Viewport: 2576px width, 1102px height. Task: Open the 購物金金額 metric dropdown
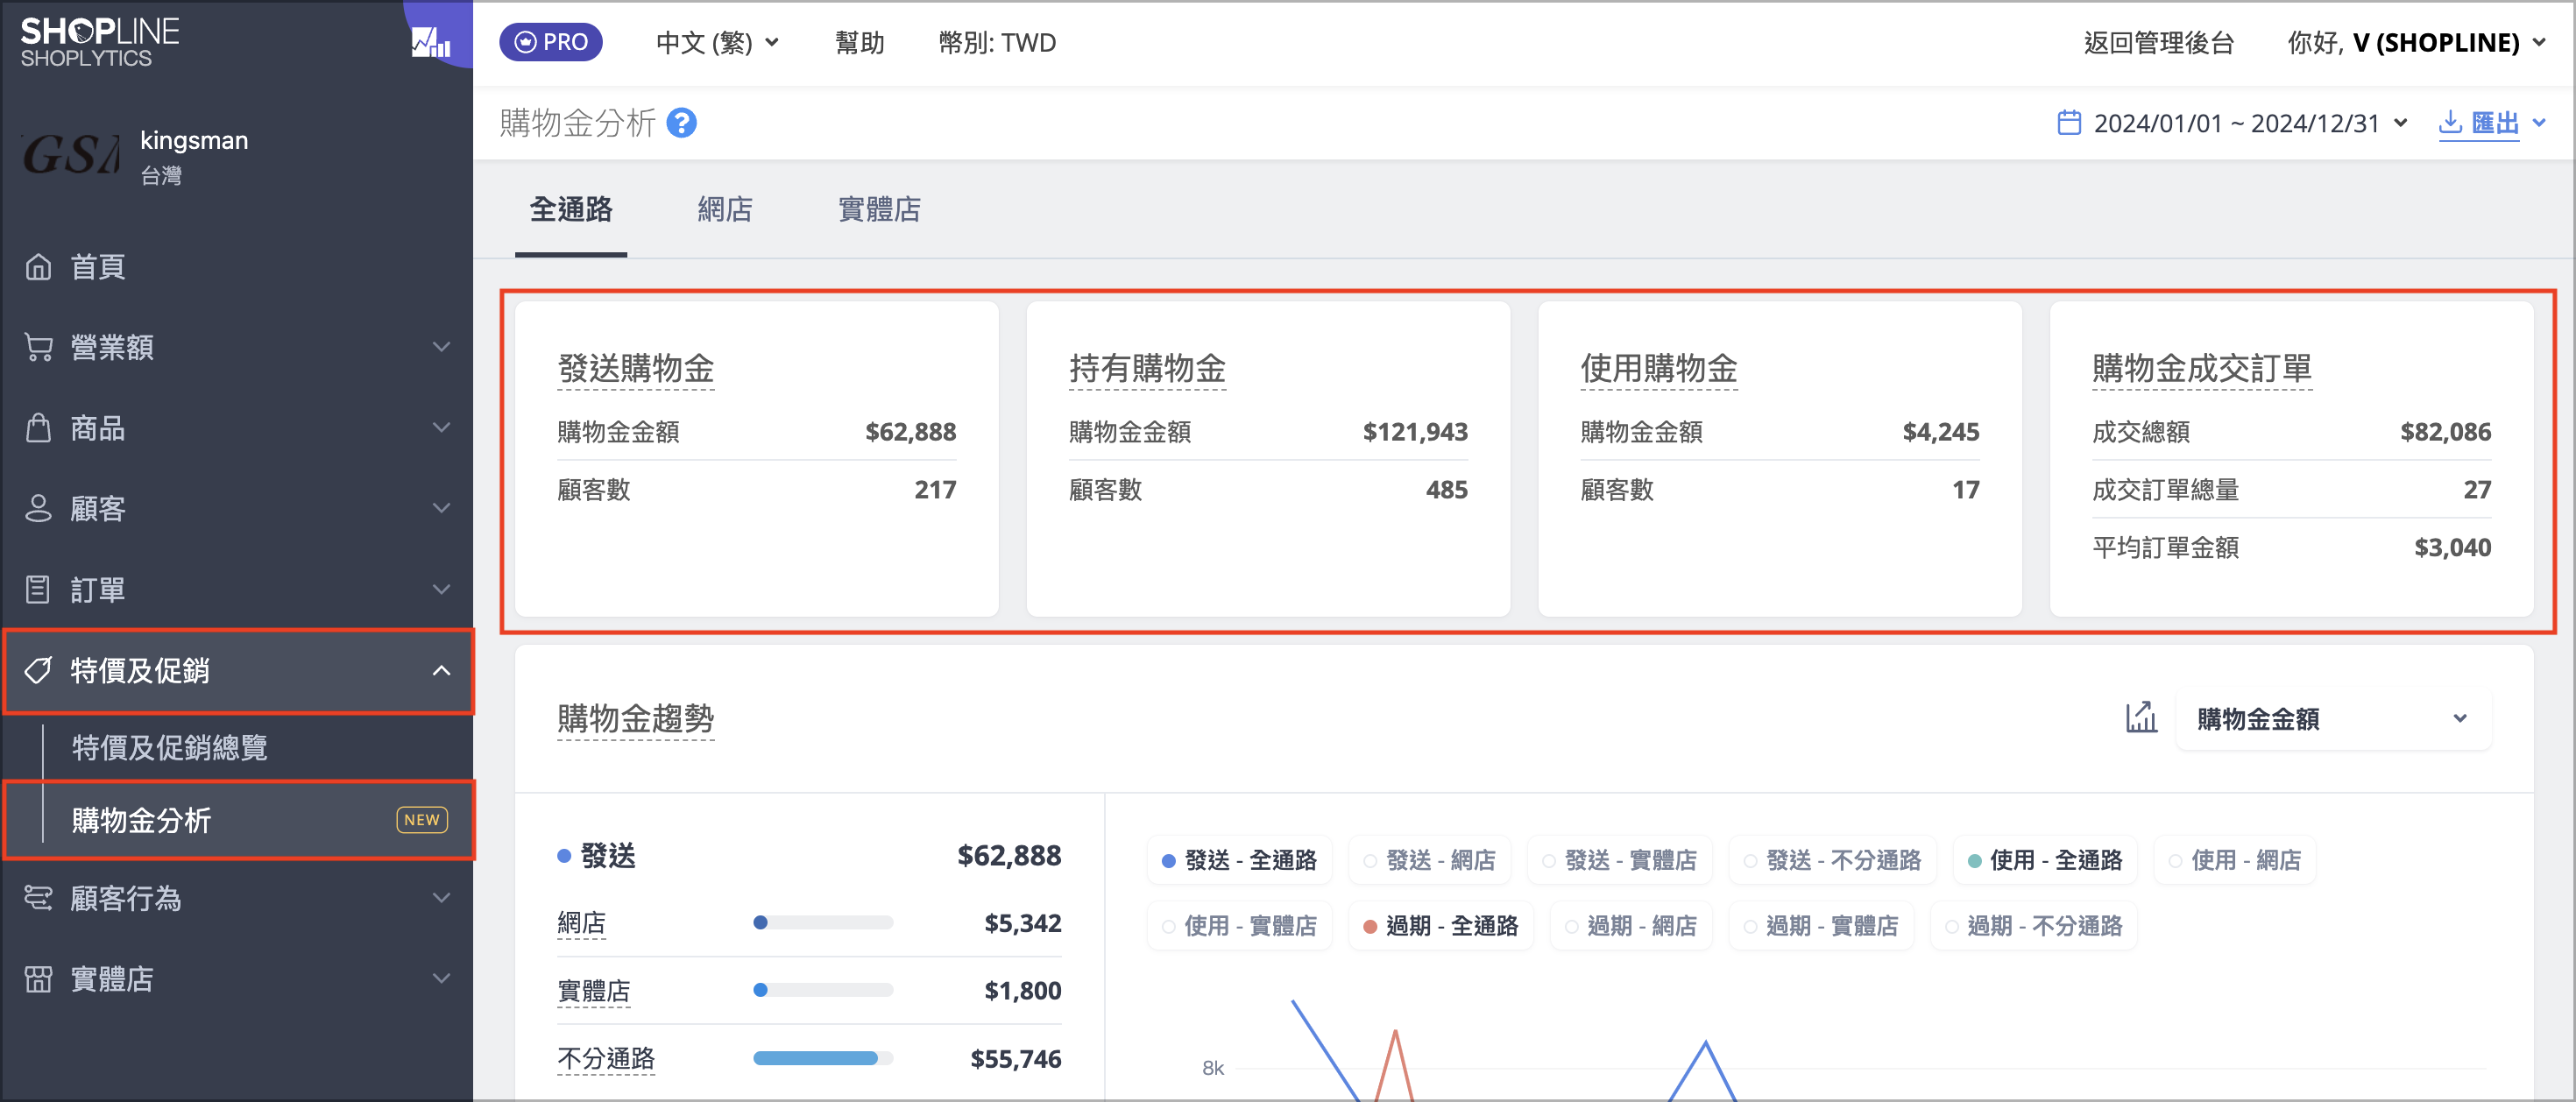[x=2332, y=718]
